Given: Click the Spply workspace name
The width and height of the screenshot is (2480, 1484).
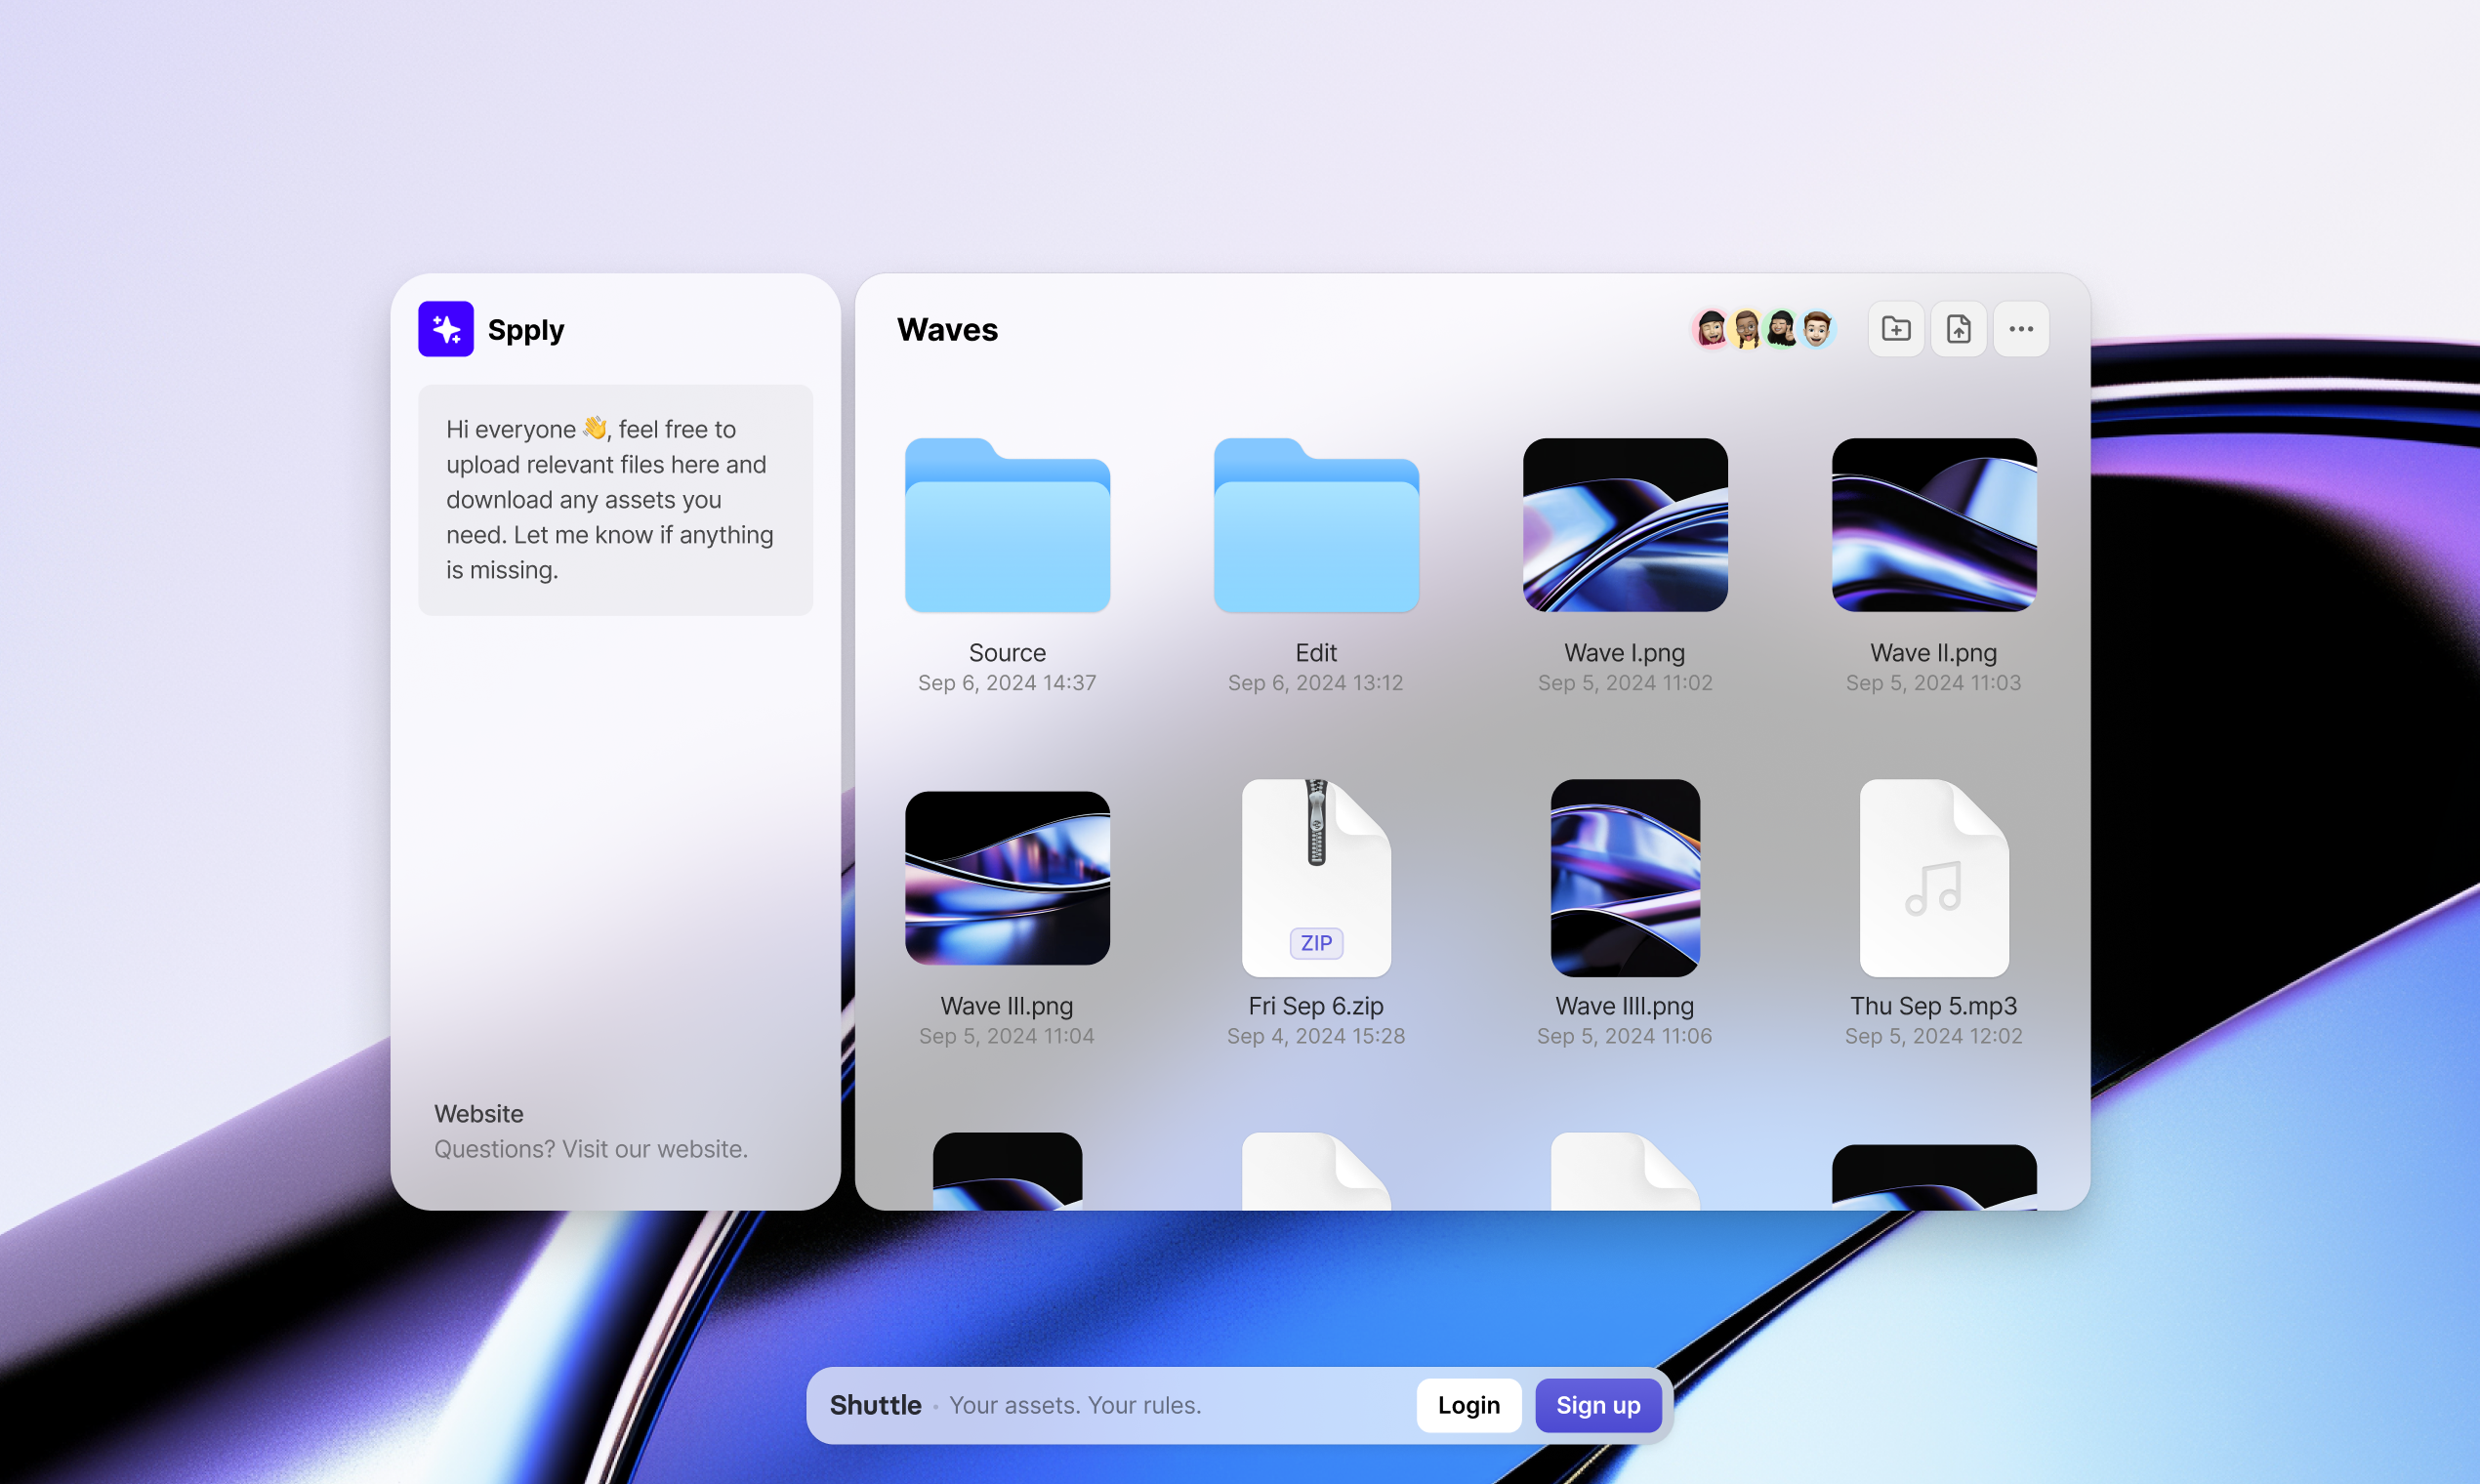Looking at the screenshot, I should click(x=526, y=330).
